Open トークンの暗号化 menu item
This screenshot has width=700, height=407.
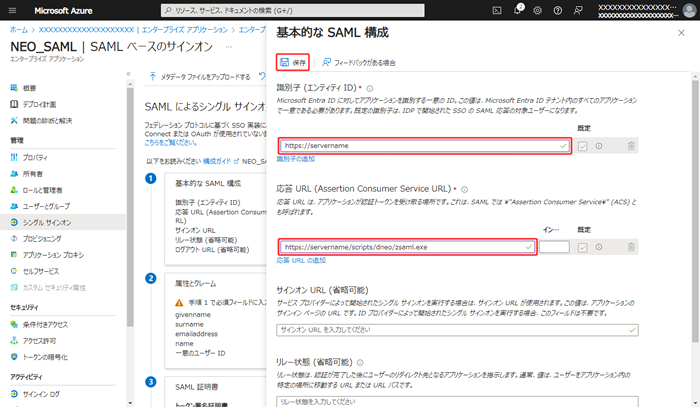coord(45,357)
